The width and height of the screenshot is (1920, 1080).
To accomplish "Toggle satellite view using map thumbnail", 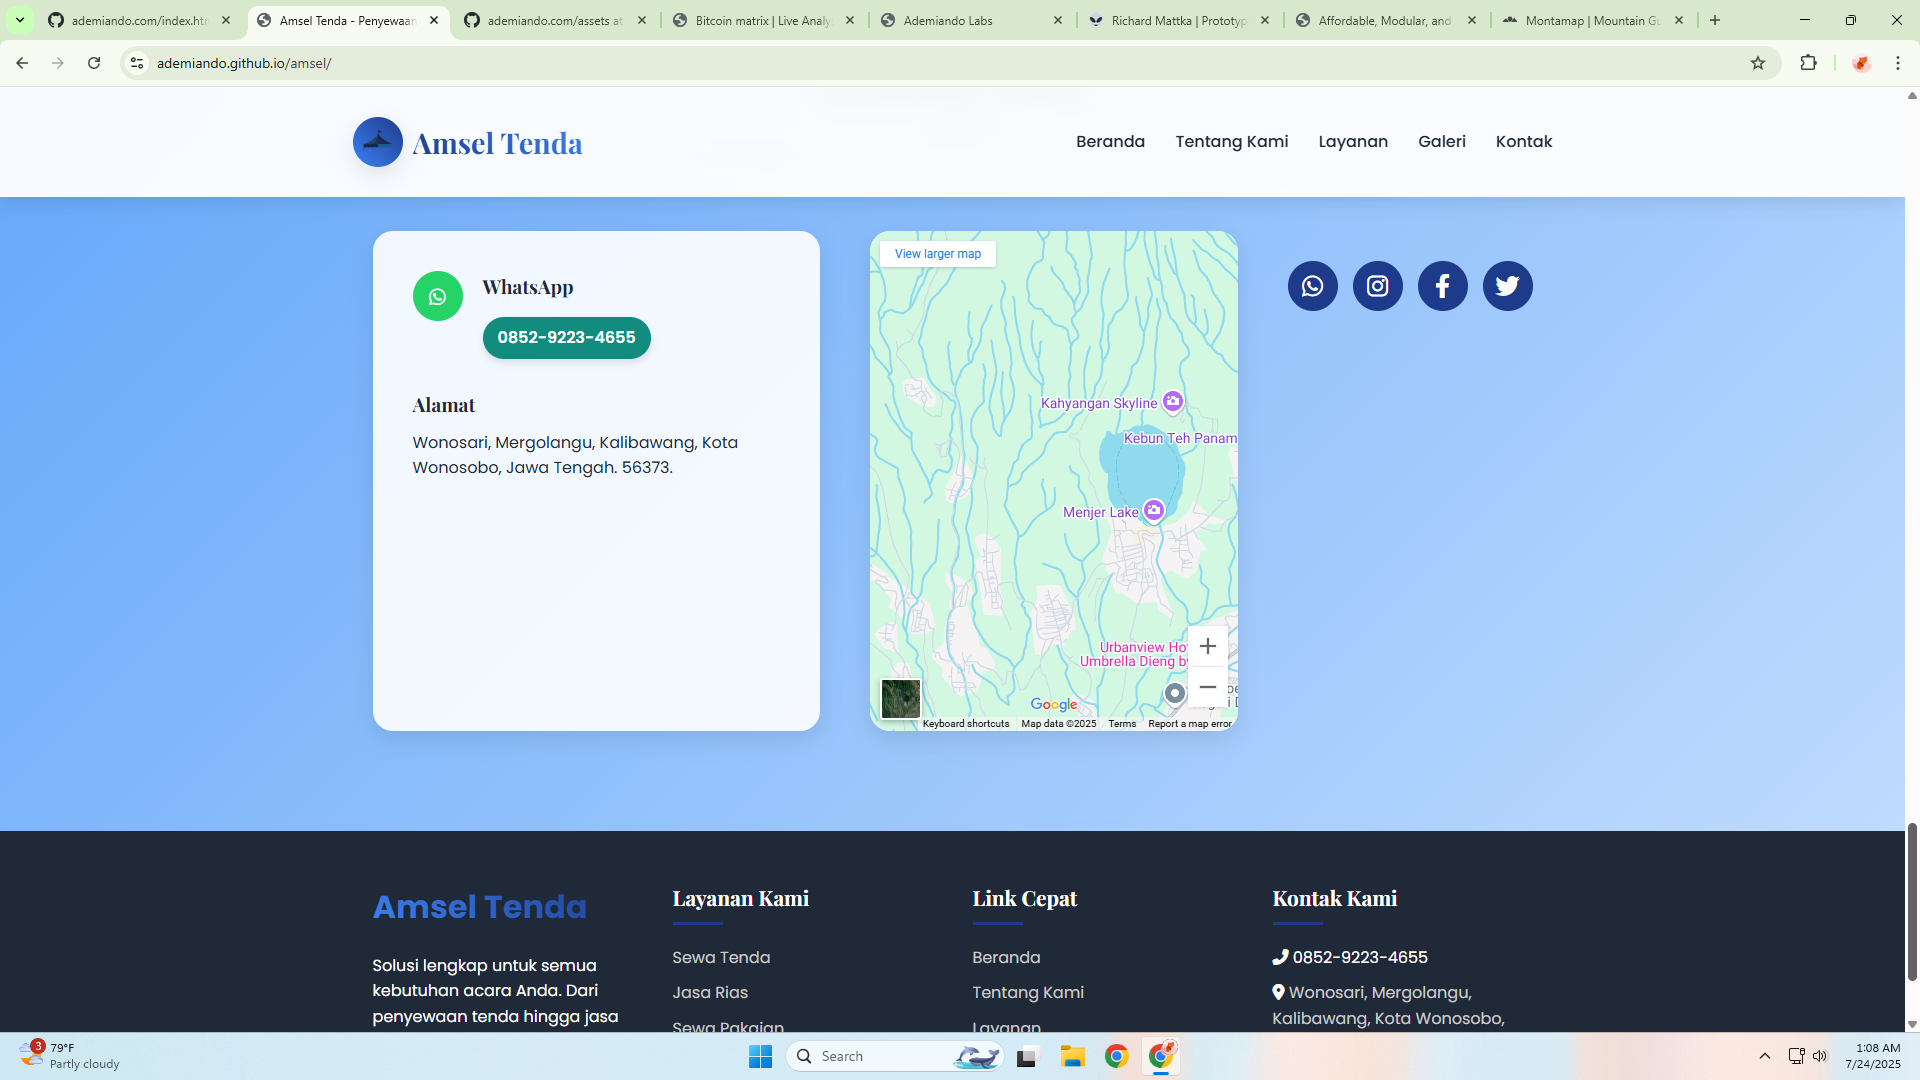I will [900, 698].
